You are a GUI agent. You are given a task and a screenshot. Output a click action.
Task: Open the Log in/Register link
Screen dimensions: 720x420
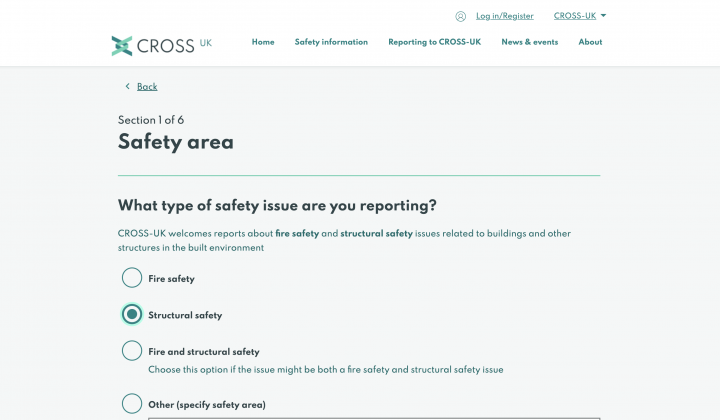click(x=505, y=16)
